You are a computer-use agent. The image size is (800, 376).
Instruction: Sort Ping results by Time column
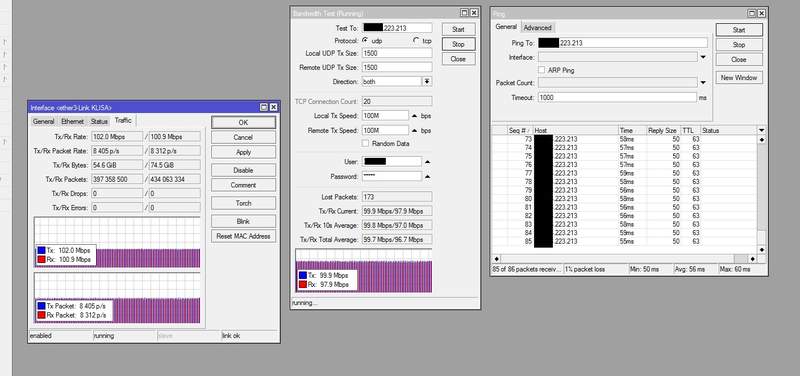[633, 131]
